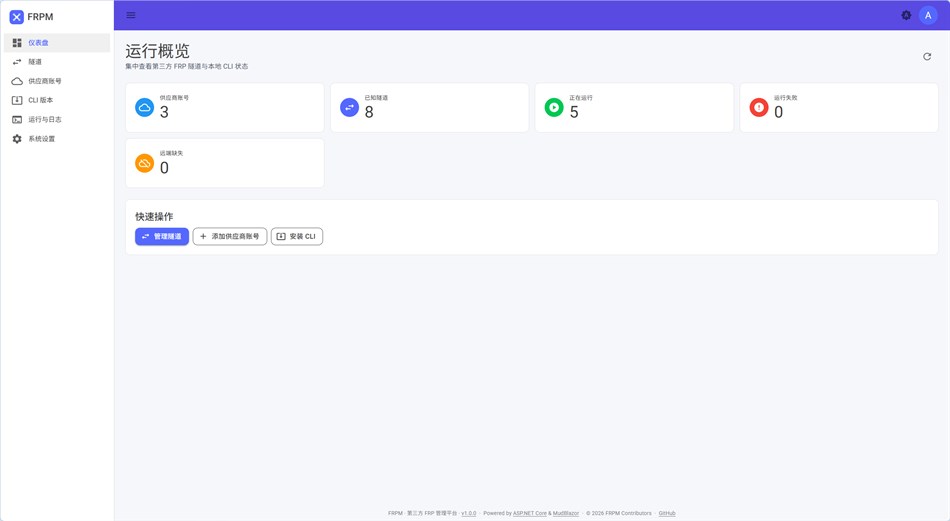Click the green play icon on 正在运行 card
Screen dimensions: 950x521
554,108
